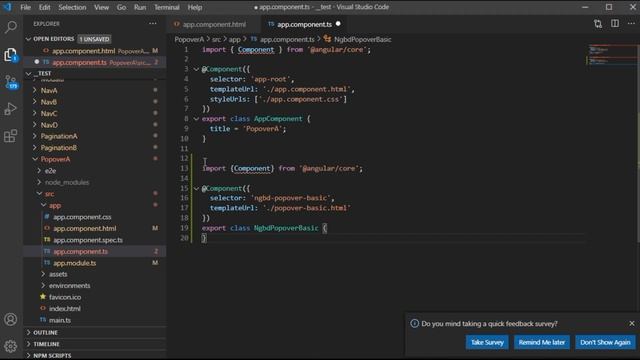Collapse the _TEST workspace folder section
The height and width of the screenshot is (360, 640).
coord(28,73)
